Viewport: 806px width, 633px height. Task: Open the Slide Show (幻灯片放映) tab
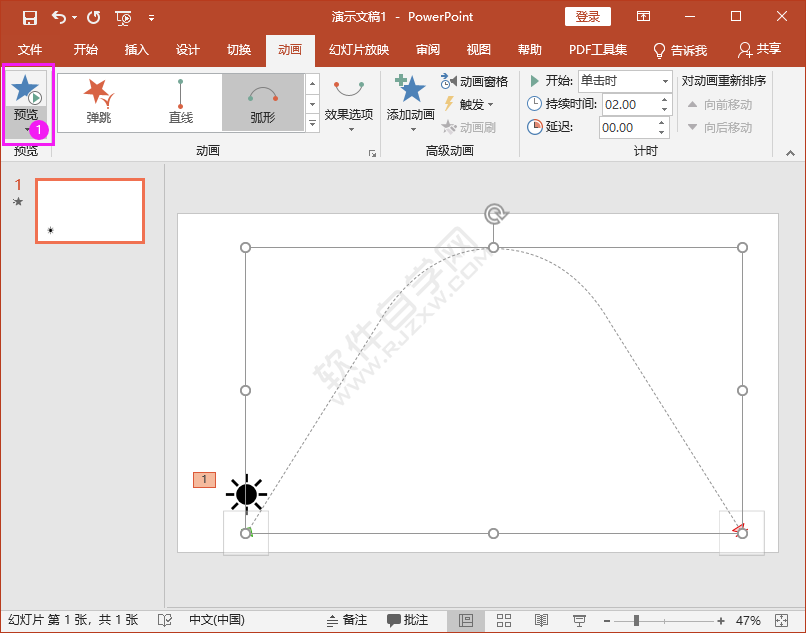(x=358, y=50)
